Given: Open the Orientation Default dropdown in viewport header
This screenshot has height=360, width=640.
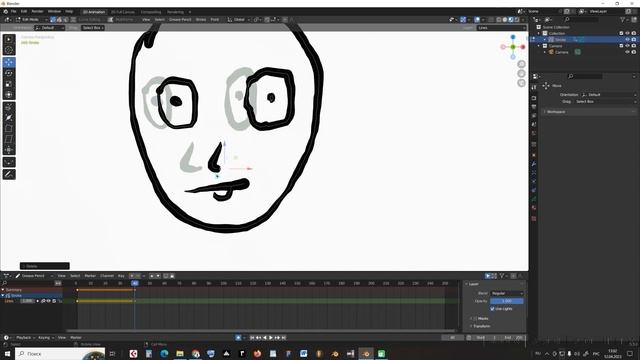Looking at the screenshot, I should (x=49, y=28).
